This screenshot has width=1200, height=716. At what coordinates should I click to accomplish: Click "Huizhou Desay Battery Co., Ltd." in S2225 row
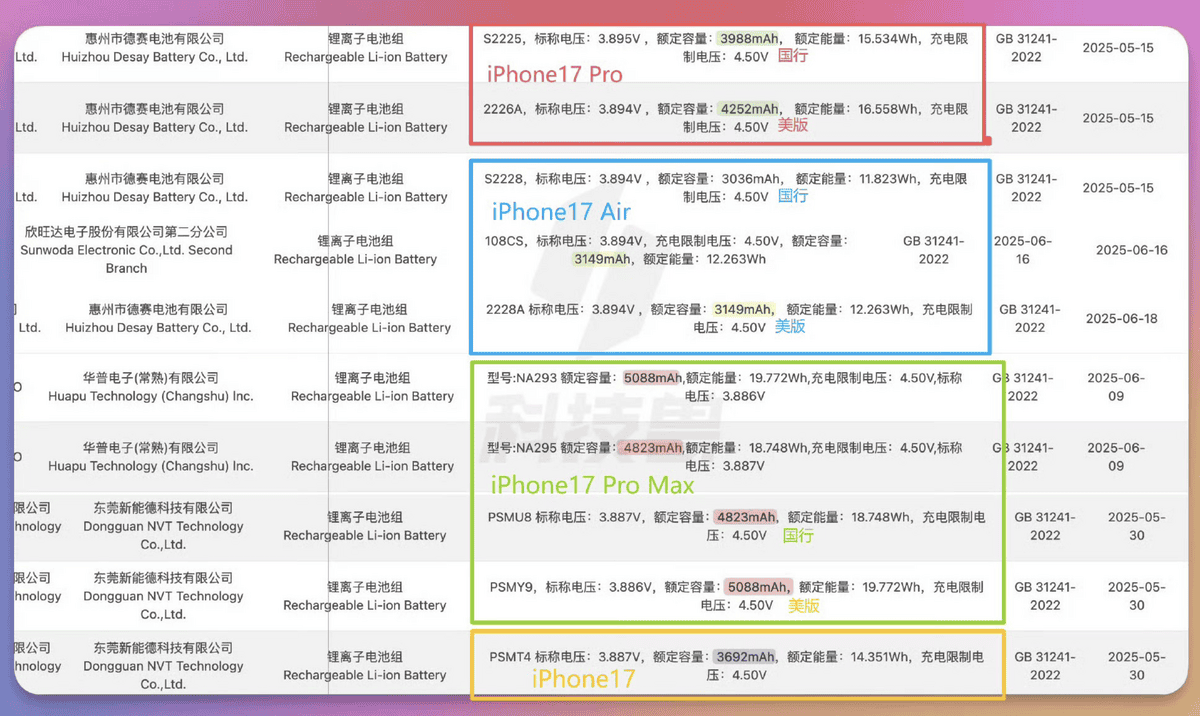click(x=154, y=58)
